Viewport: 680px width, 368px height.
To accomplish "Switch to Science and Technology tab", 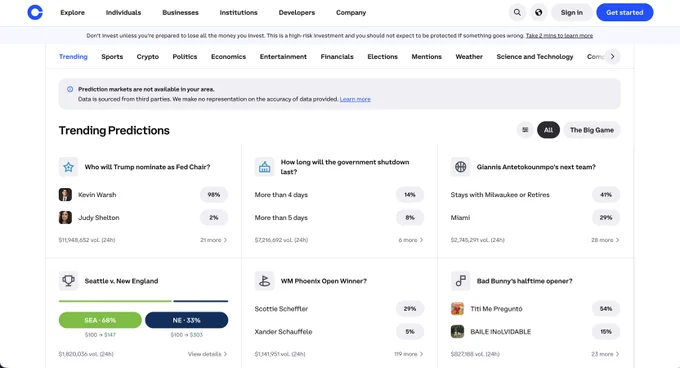I will [535, 57].
